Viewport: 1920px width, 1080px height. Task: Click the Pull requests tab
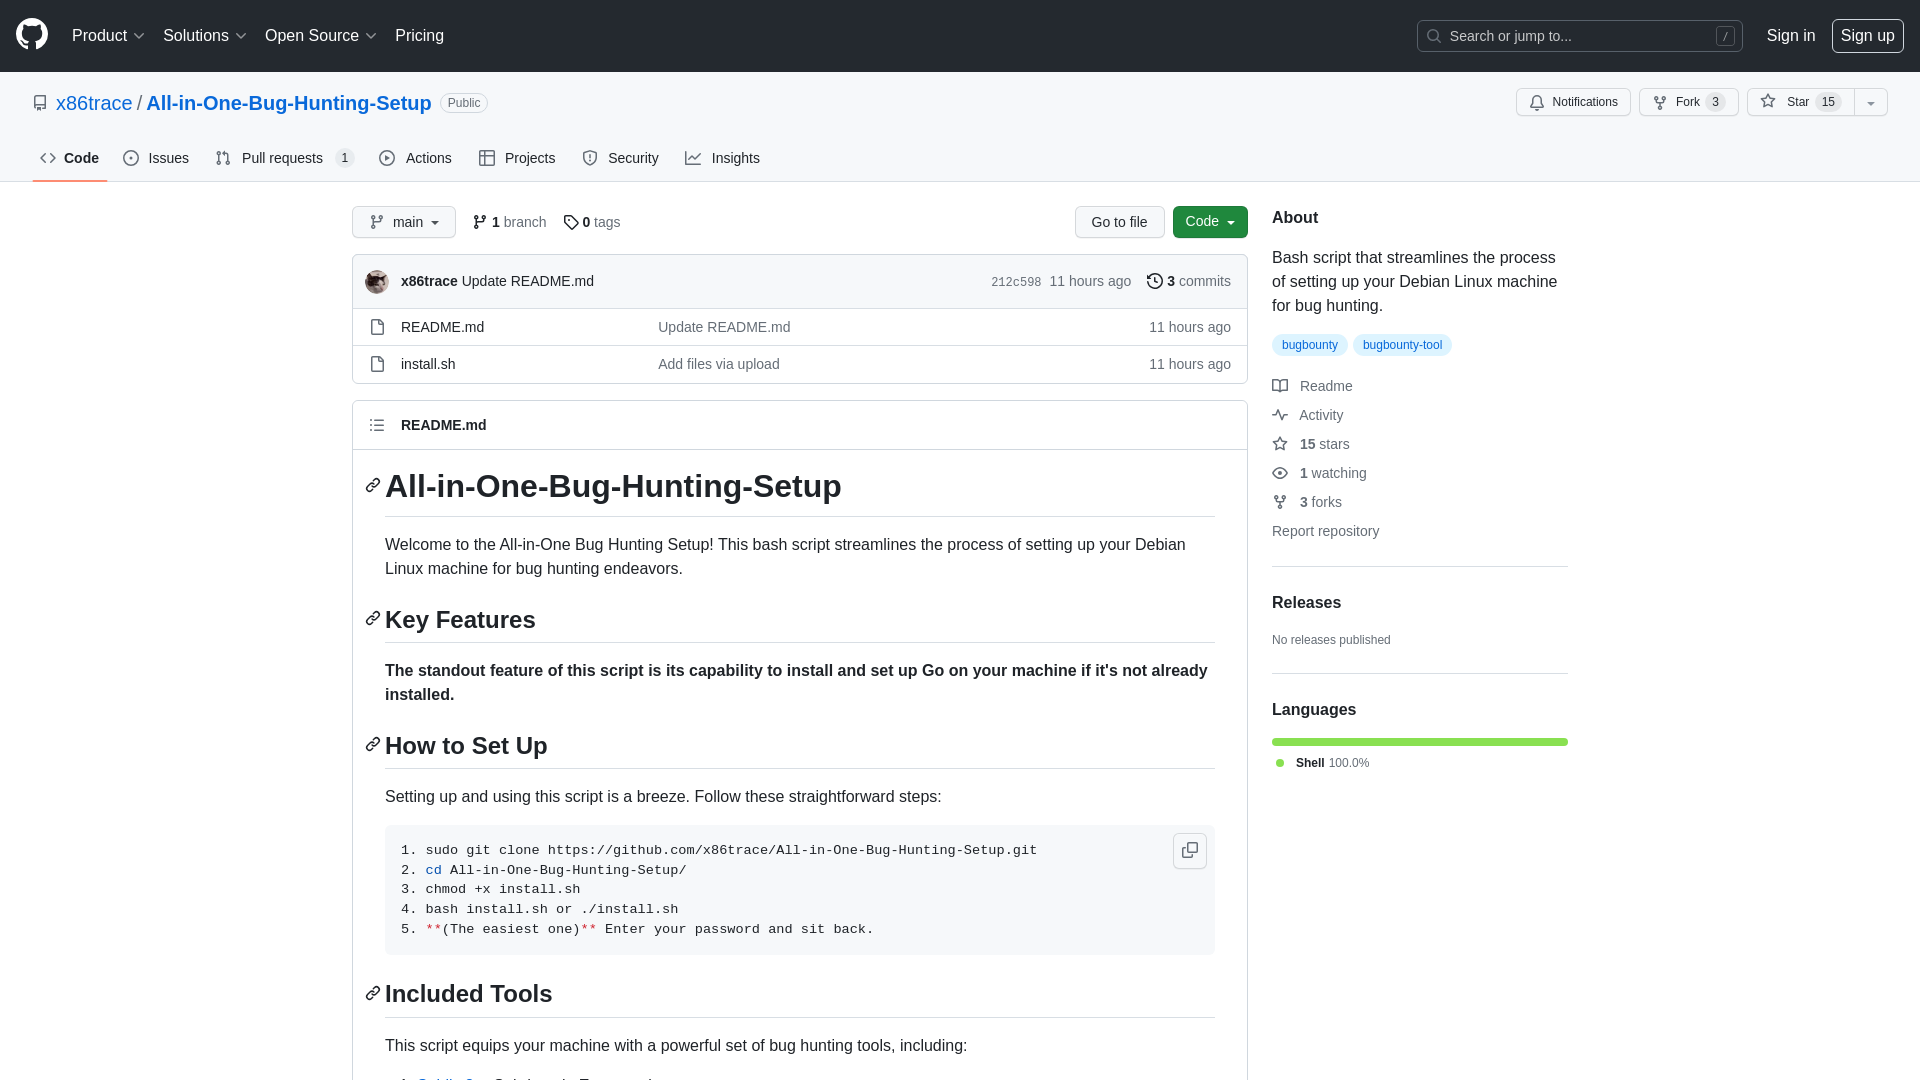click(284, 158)
